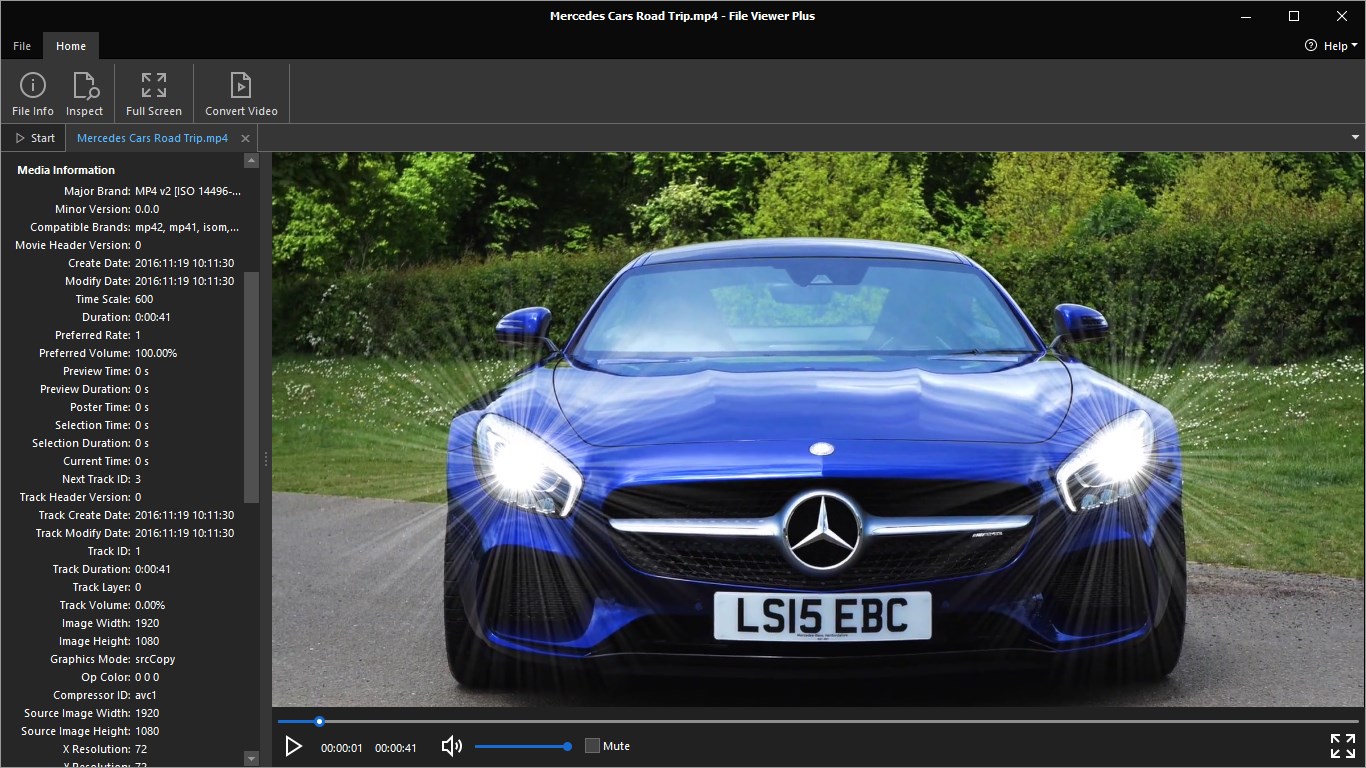Viewport: 1366px width, 768px height.
Task: Click the Track Volume value 0.00%
Action: click(x=150, y=605)
